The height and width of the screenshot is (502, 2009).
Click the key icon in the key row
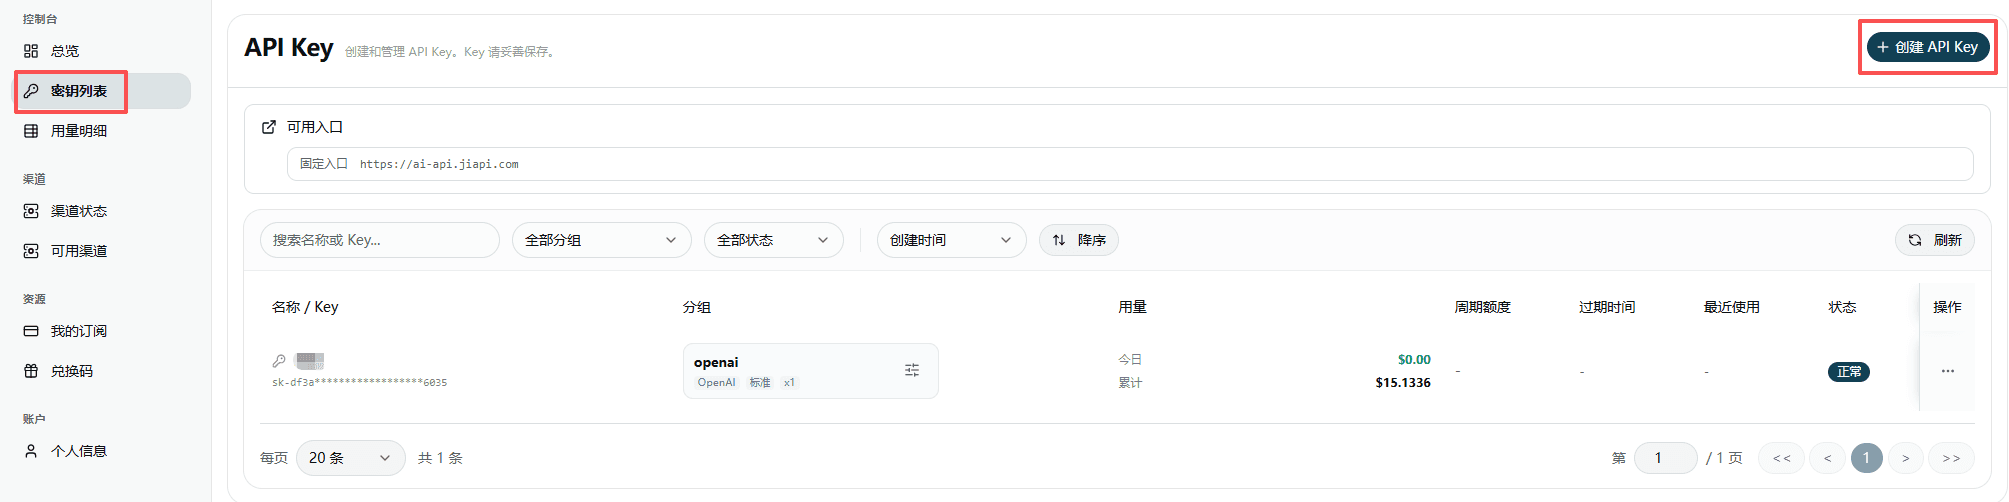click(x=279, y=361)
